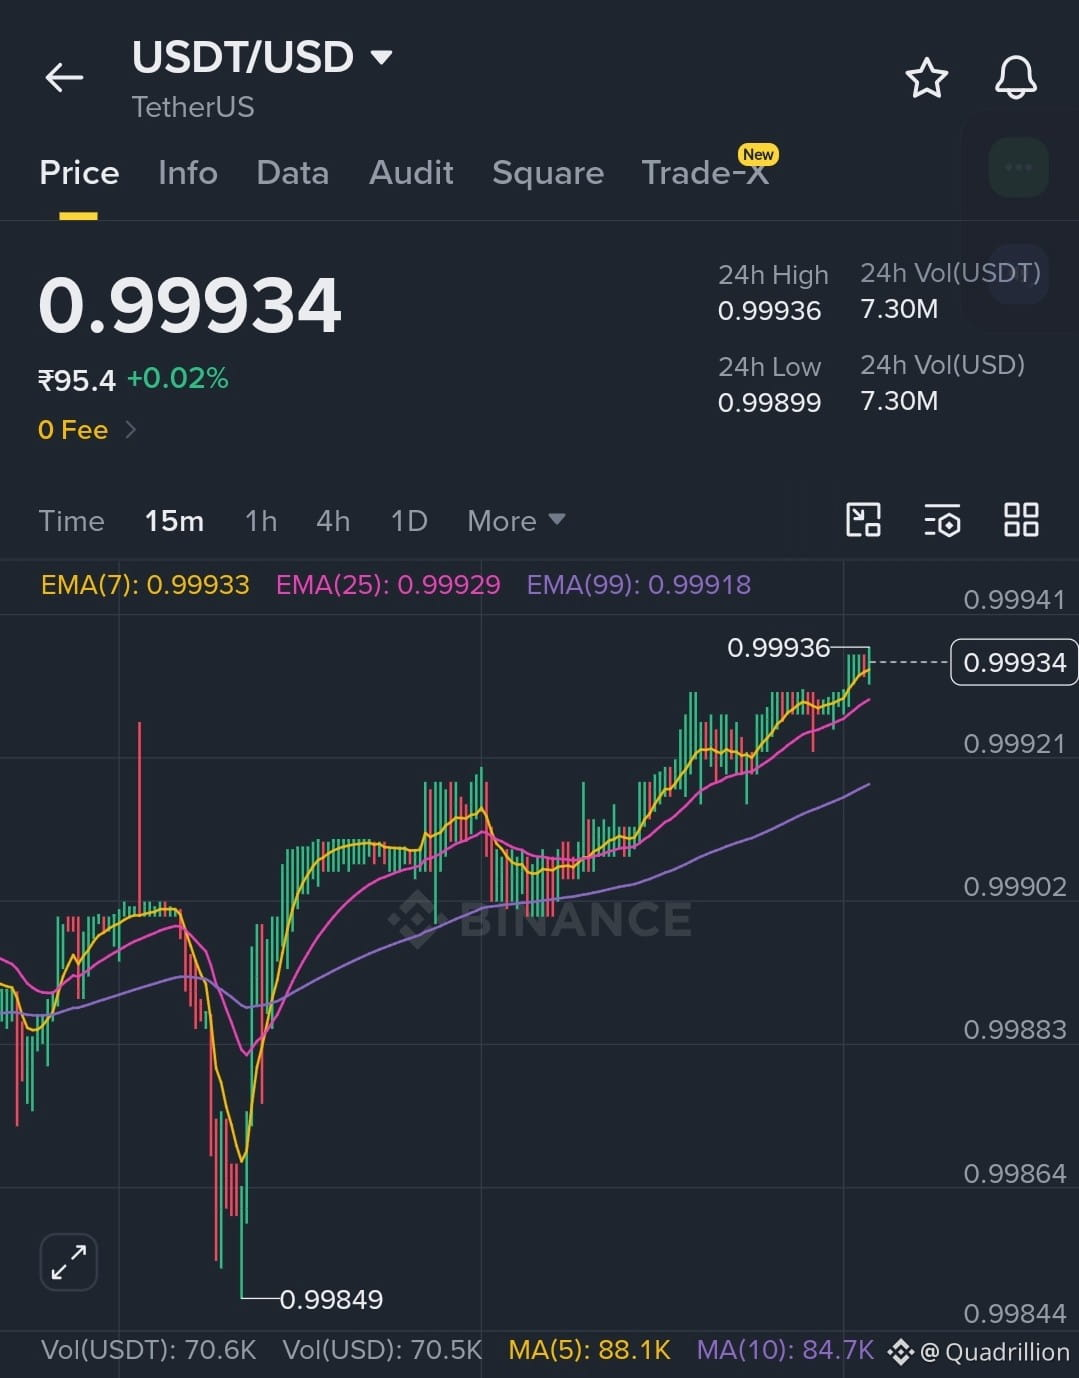The height and width of the screenshot is (1378, 1079).
Task: Open price alerts via bell icon
Action: [1015, 78]
